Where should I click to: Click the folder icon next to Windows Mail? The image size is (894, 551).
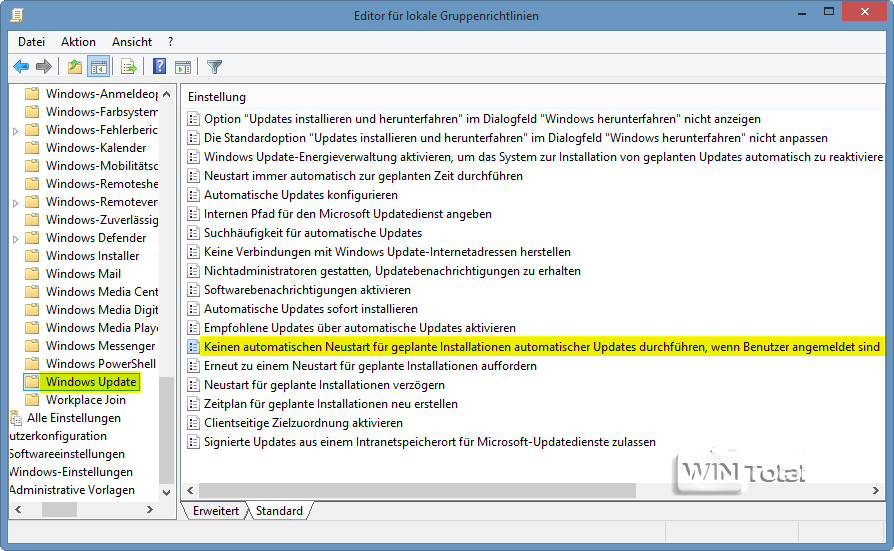[32, 274]
